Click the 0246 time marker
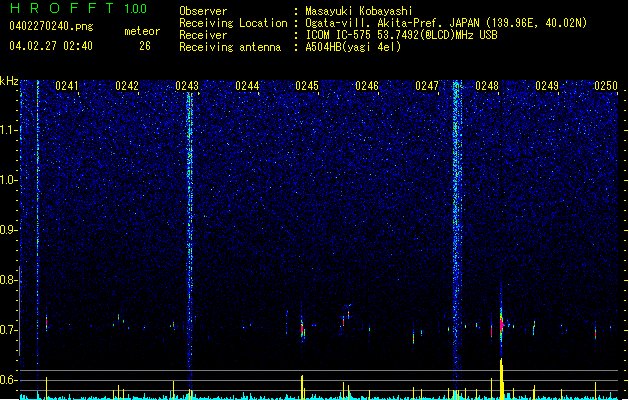629x400 pixels. coord(367,86)
